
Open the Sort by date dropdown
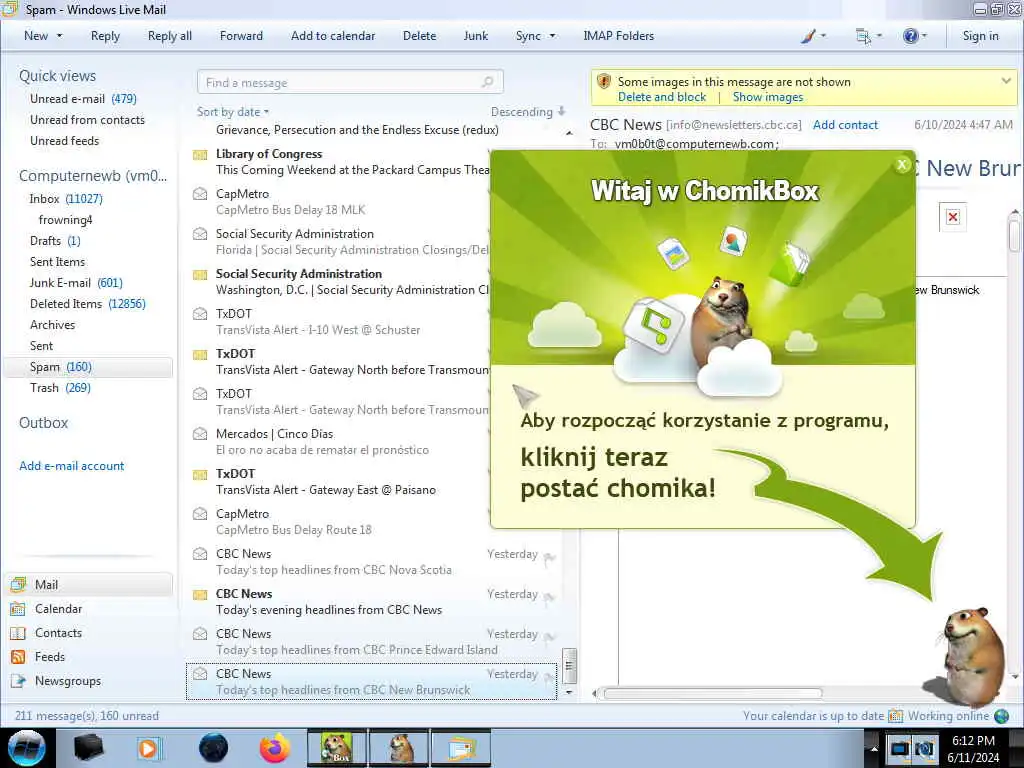233,112
